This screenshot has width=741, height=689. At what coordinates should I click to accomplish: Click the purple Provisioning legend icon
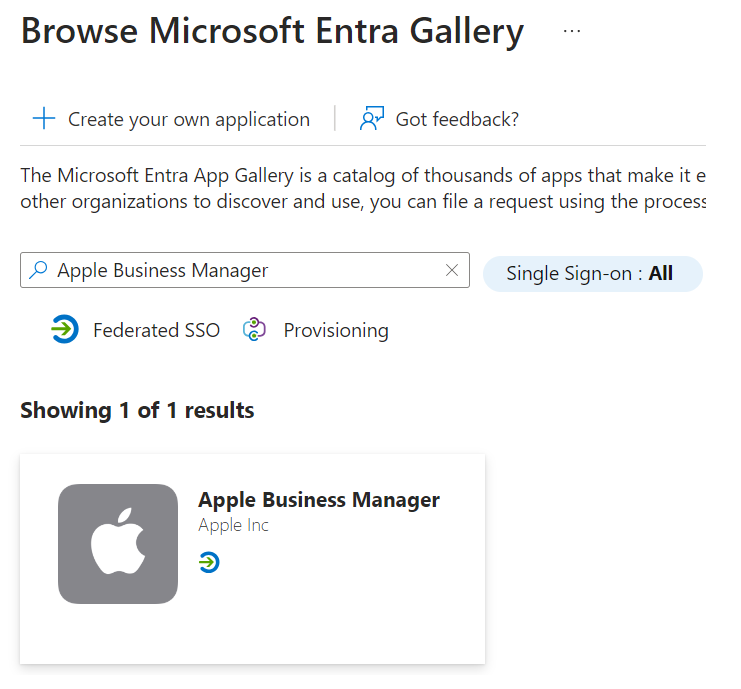point(255,329)
